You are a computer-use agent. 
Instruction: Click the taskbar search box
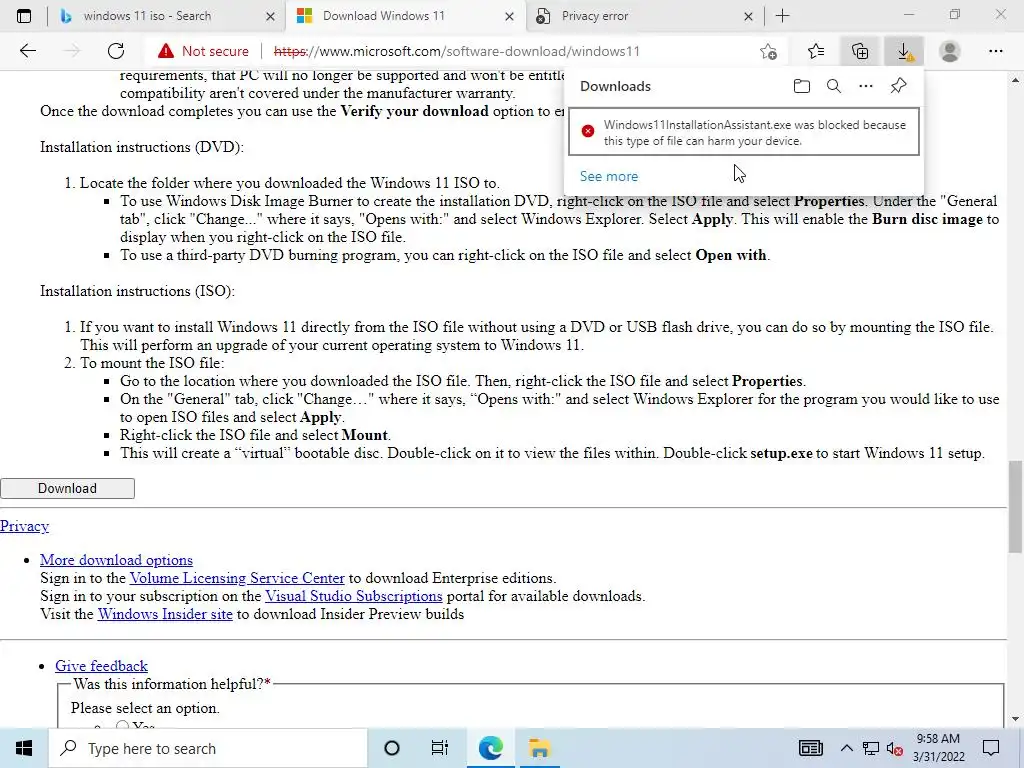pyautogui.click(x=208, y=748)
